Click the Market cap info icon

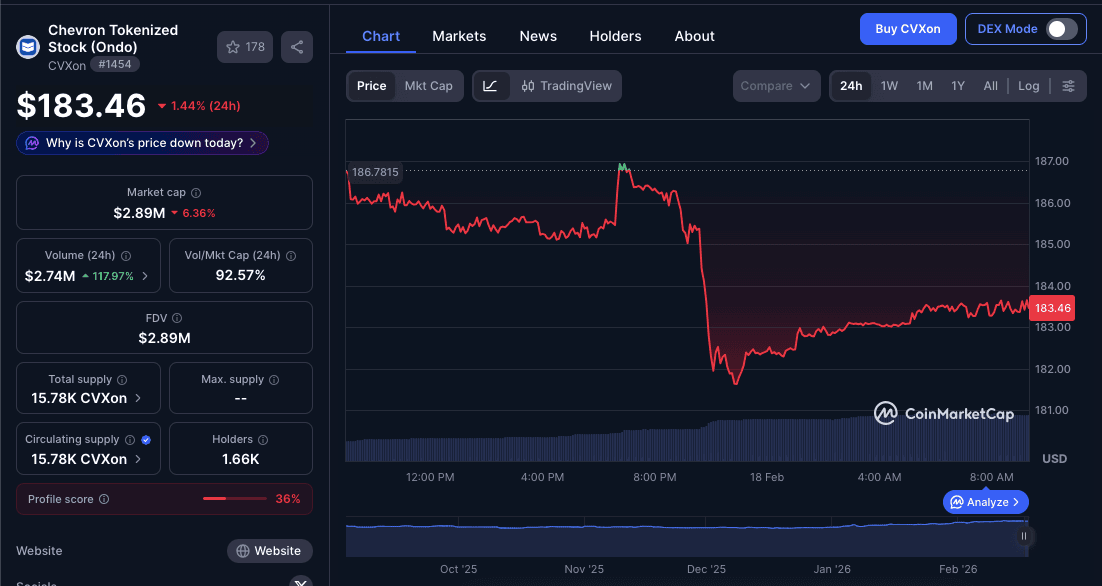pos(196,193)
